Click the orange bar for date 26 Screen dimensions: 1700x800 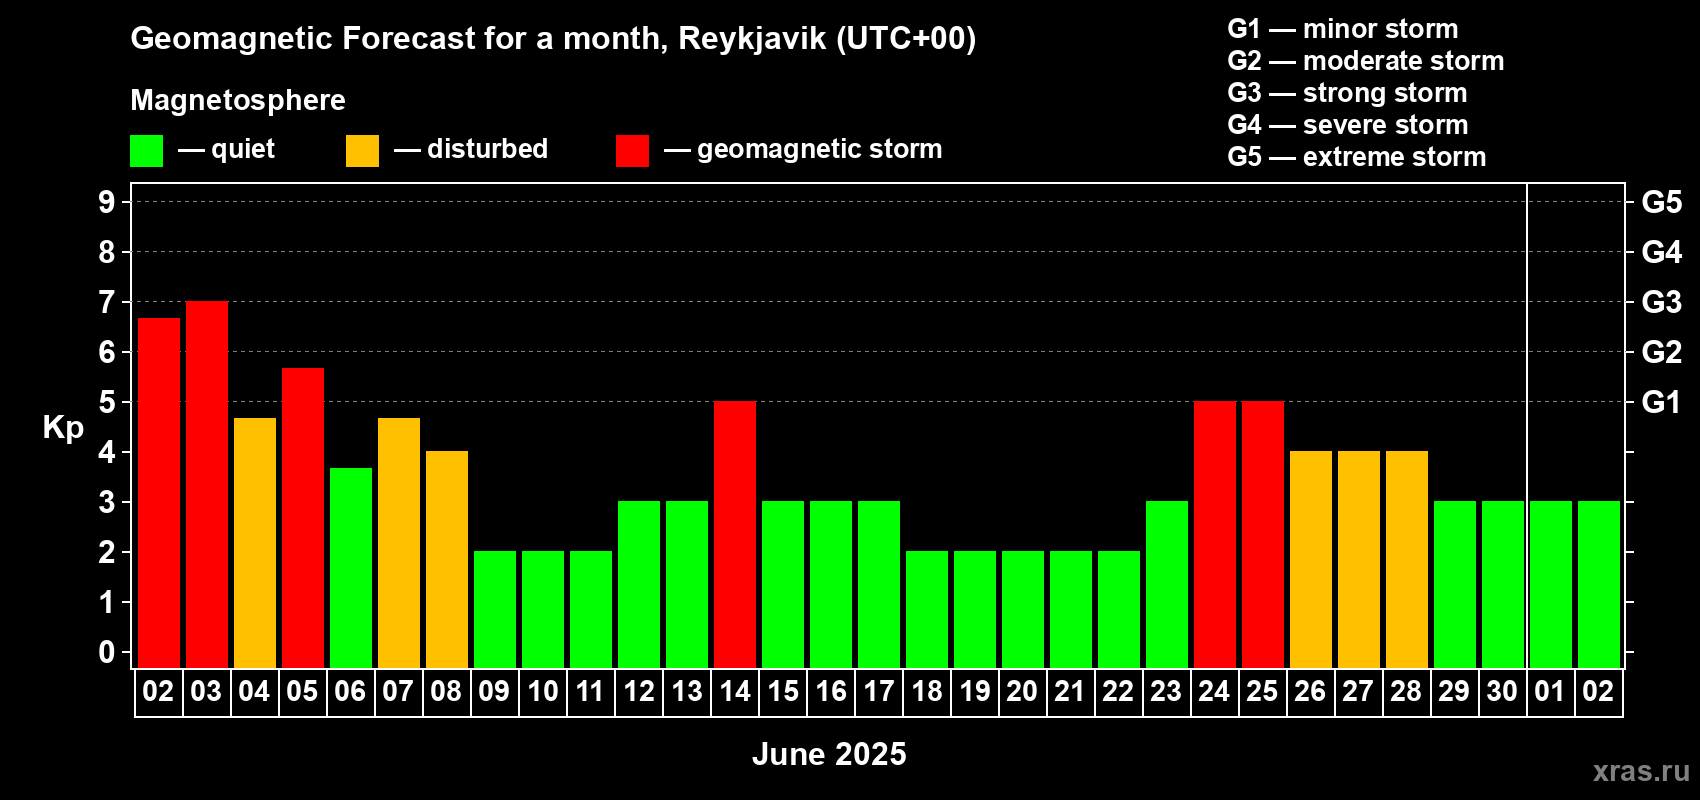tap(1311, 560)
